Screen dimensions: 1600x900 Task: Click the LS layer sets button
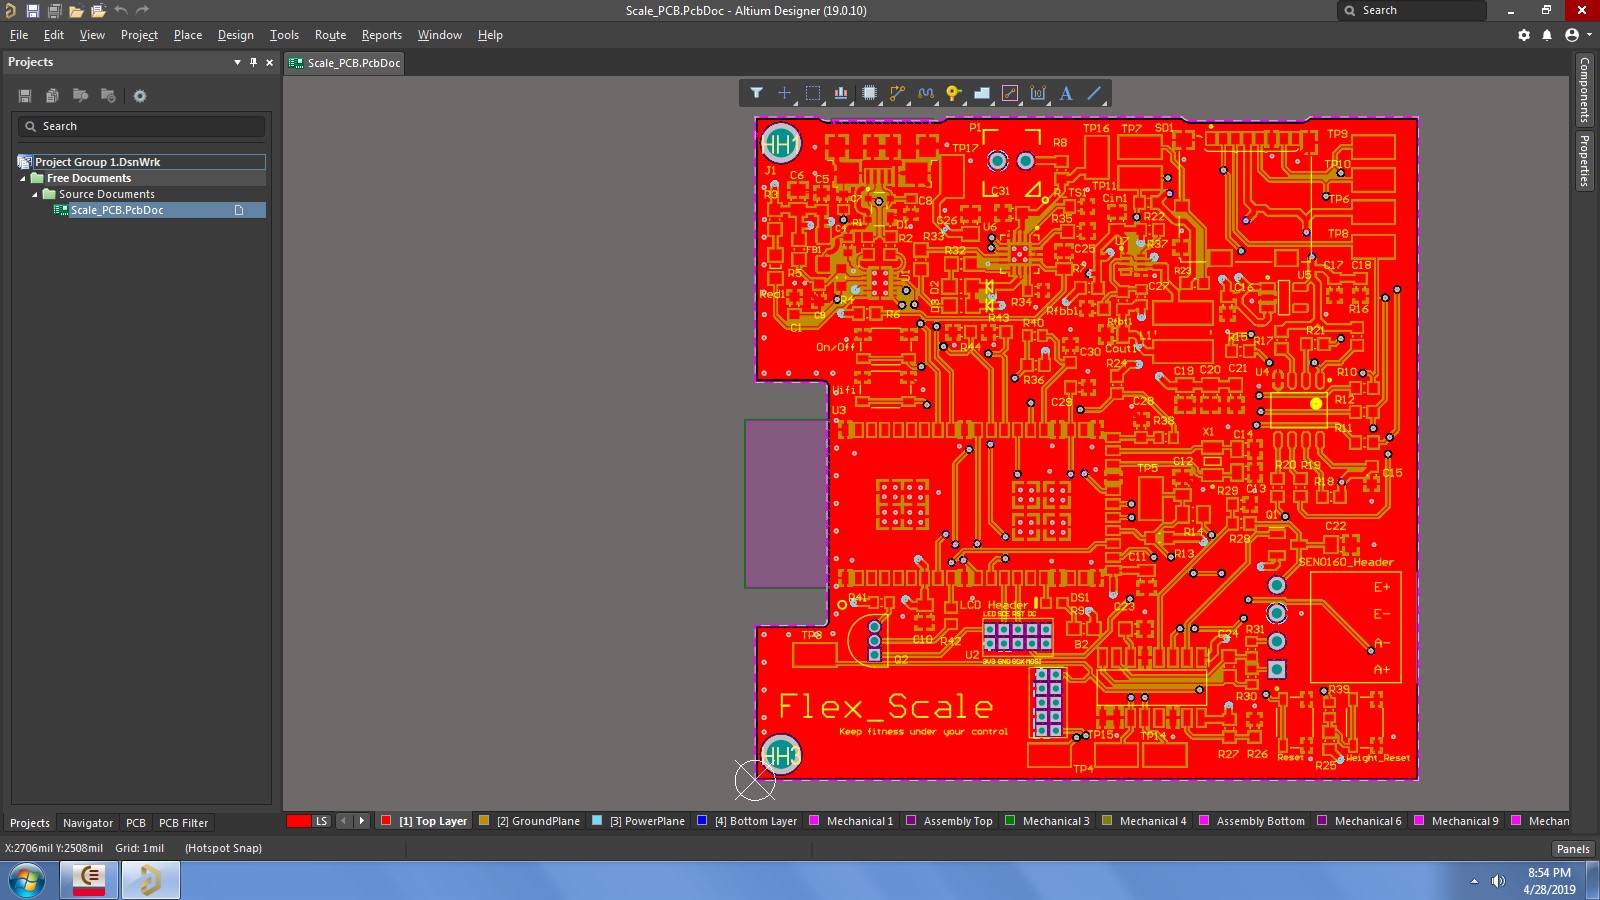[x=321, y=821]
